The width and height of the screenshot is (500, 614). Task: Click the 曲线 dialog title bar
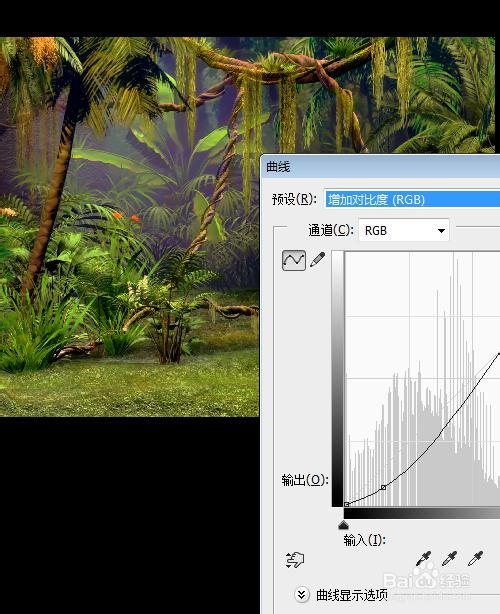click(380, 167)
